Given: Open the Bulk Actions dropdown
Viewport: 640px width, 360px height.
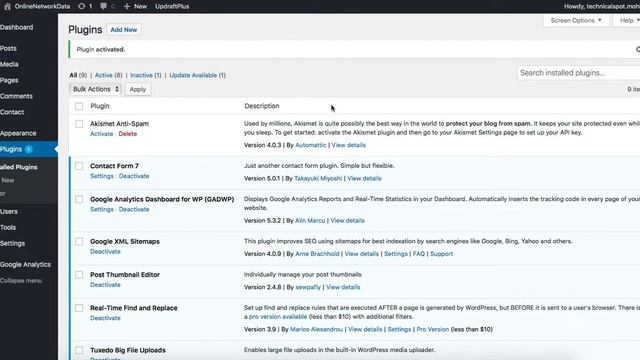Looking at the screenshot, I should tap(96, 89).
